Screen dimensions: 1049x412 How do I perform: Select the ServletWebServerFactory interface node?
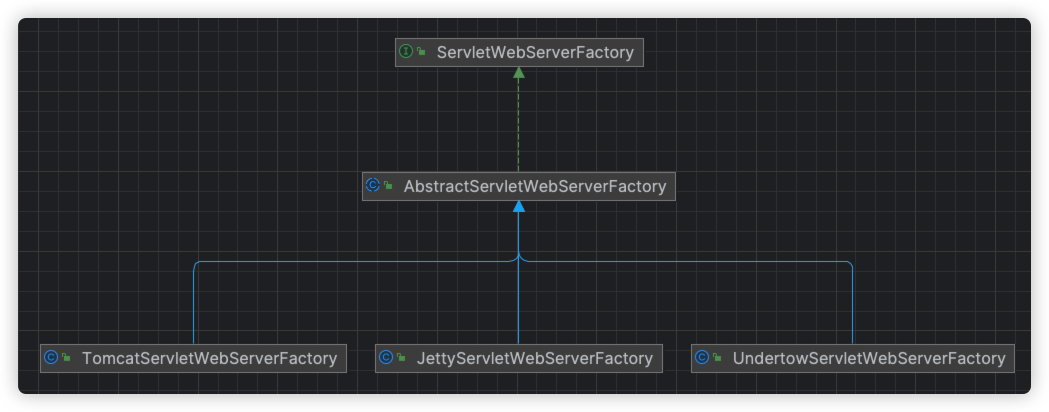coord(519,52)
